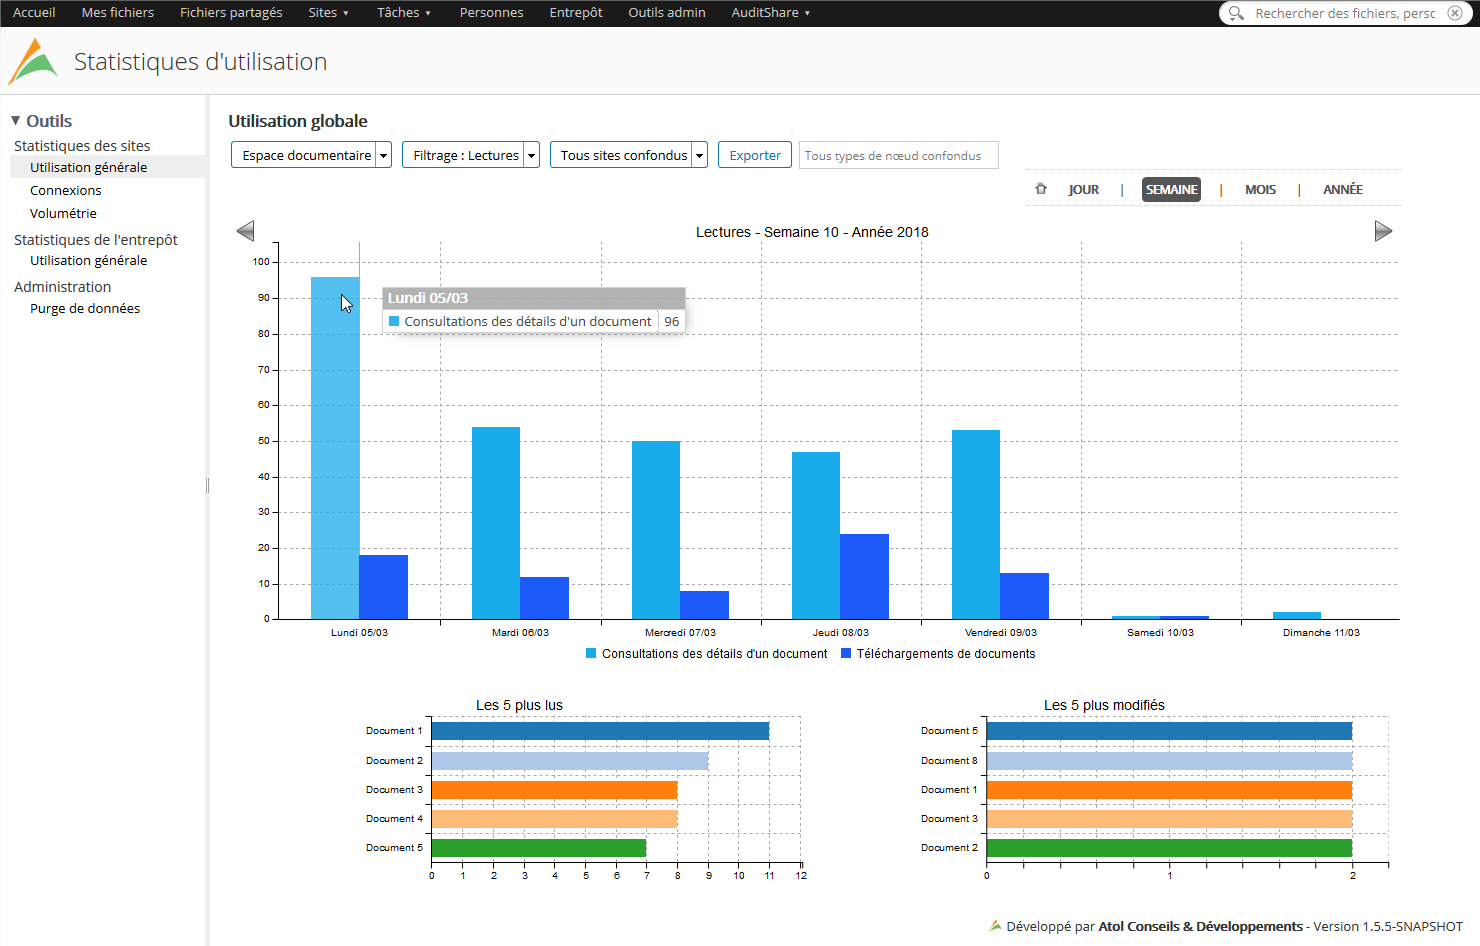Image resolution: width=1480 pixels, height=946 pixels.
Task: Click the Alfresco logo in header
Action: tap(33, 61)
